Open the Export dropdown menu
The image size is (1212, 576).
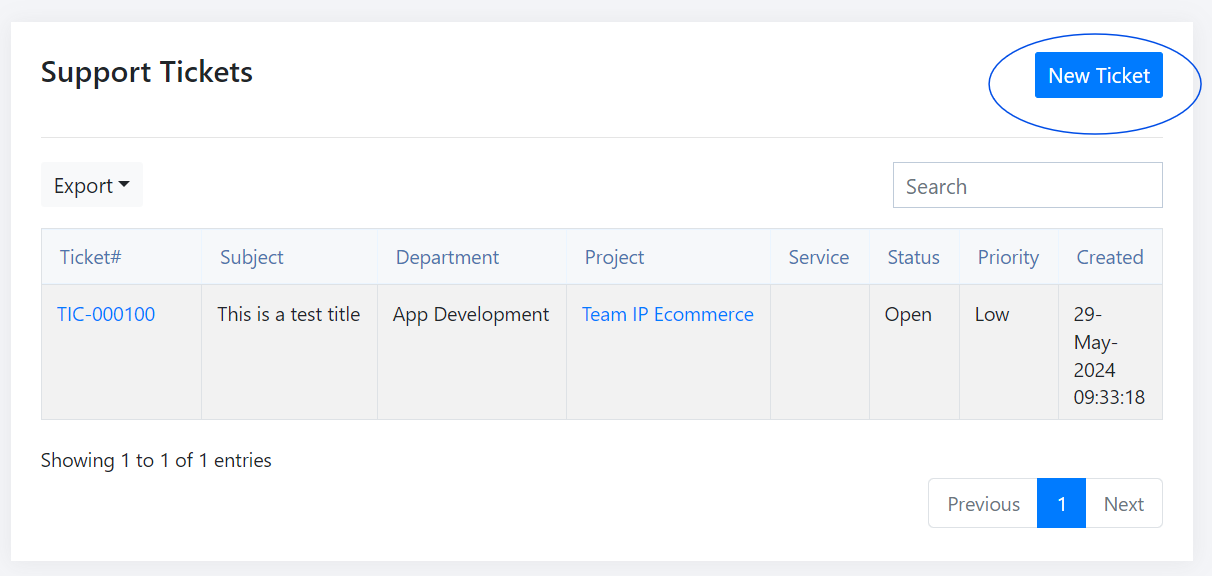(91, 185)
